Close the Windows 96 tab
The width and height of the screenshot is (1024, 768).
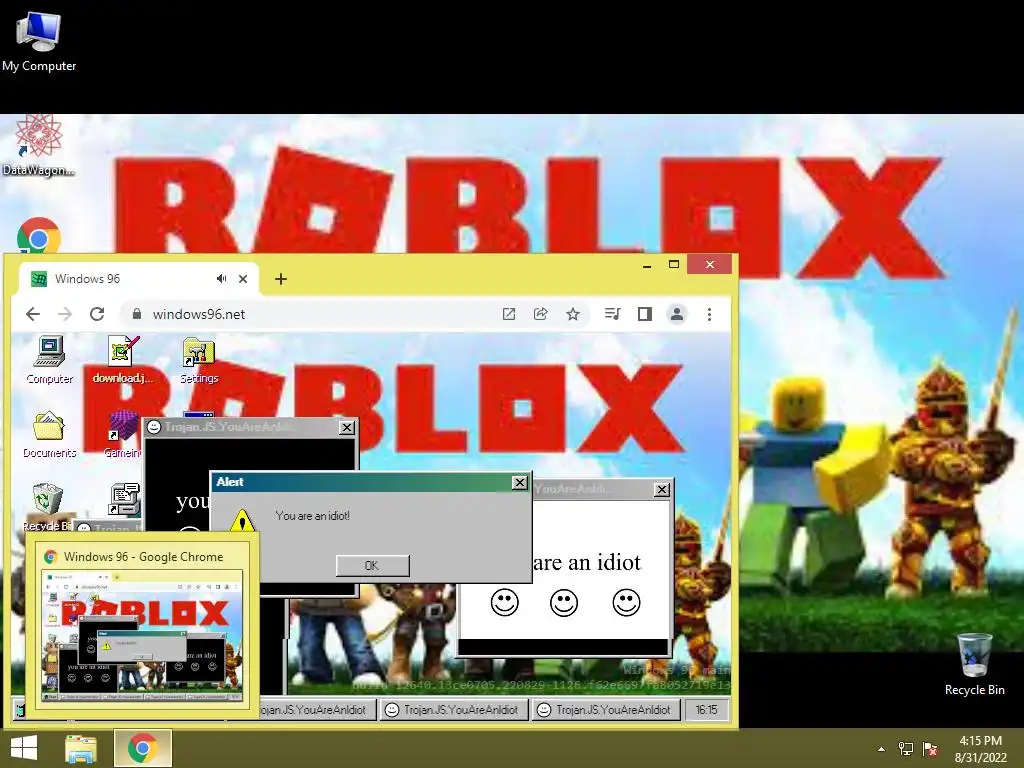coord(243,279)
